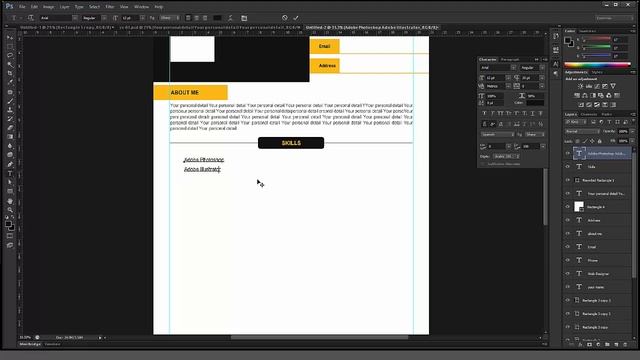Select the Gradient tool
Screen dimensions: 640x360
click(10, 137)
